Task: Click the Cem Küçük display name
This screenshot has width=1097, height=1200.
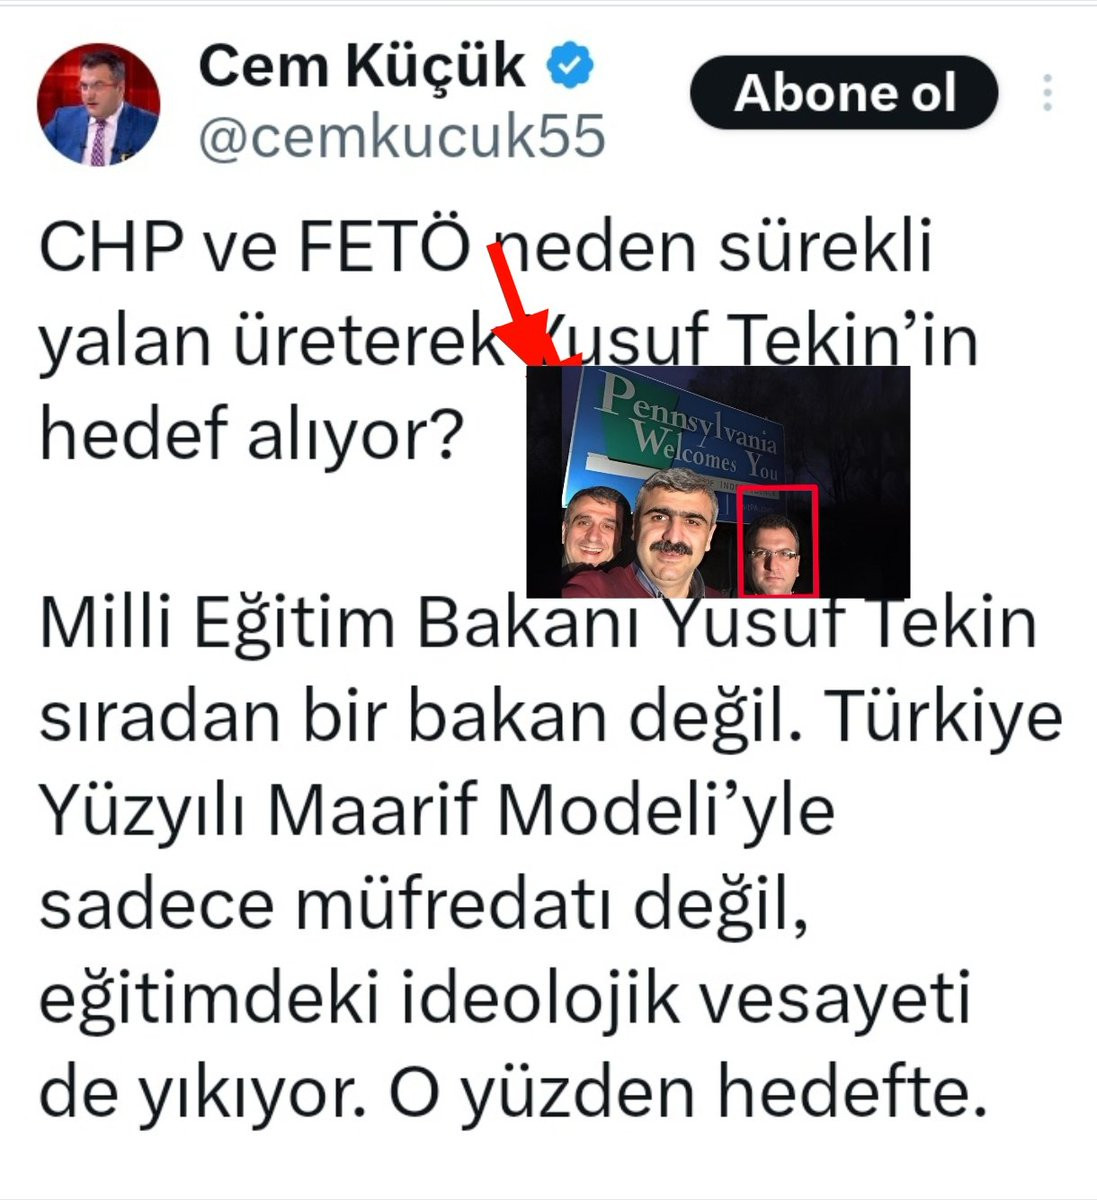Action: click(x=362, y=67)
